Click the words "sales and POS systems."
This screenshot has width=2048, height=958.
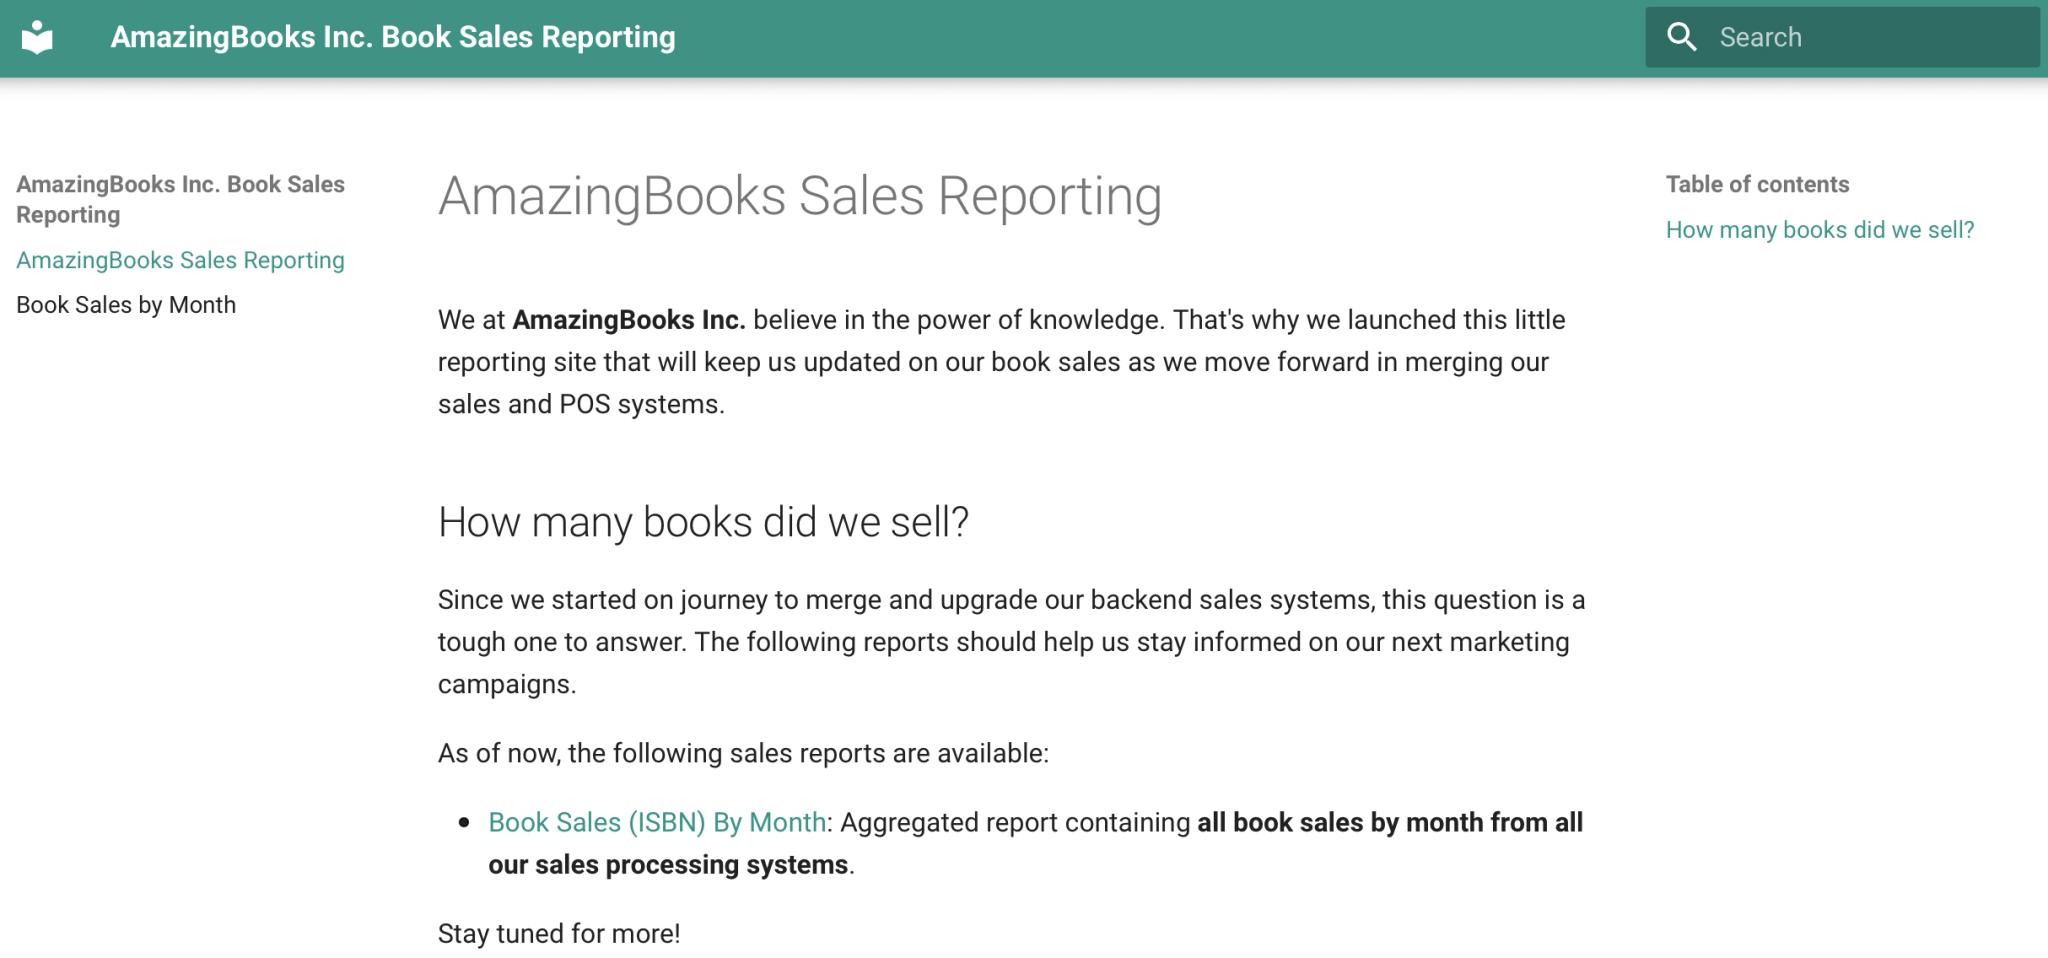[x=581, y=404]
